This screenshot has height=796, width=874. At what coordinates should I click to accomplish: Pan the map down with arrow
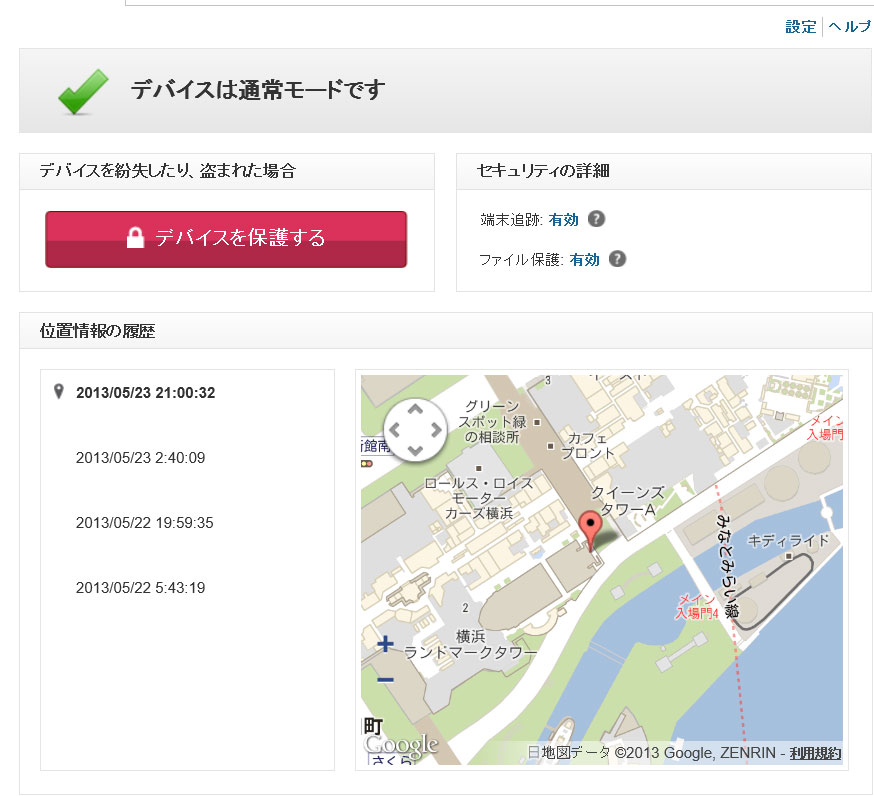click(x=415, y=450)
